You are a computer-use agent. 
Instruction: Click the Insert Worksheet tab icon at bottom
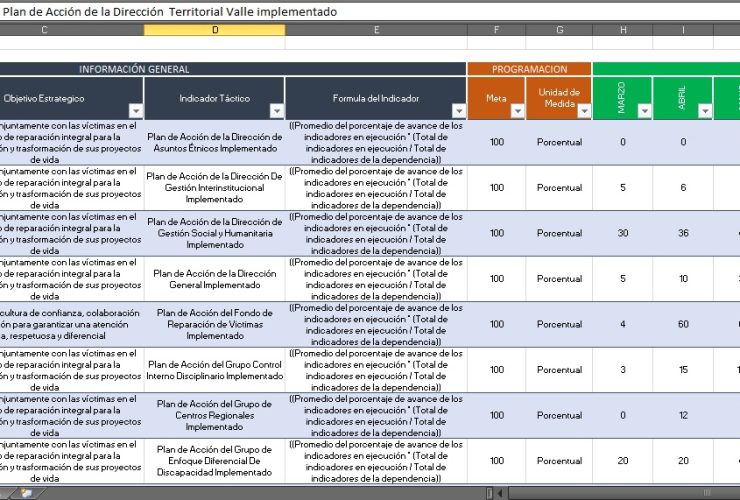click(26, 493)
